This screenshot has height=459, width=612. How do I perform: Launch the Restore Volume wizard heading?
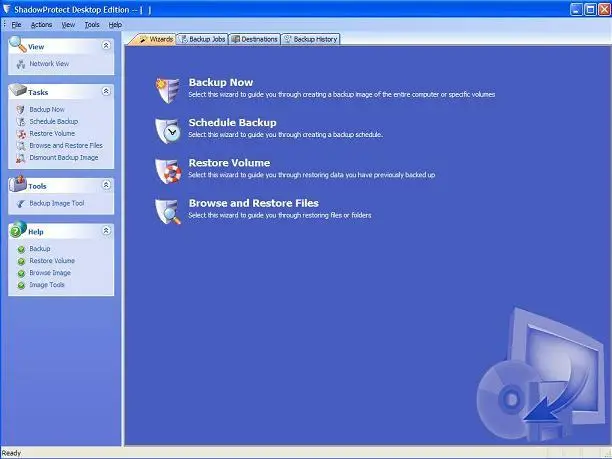coord(230,163)
